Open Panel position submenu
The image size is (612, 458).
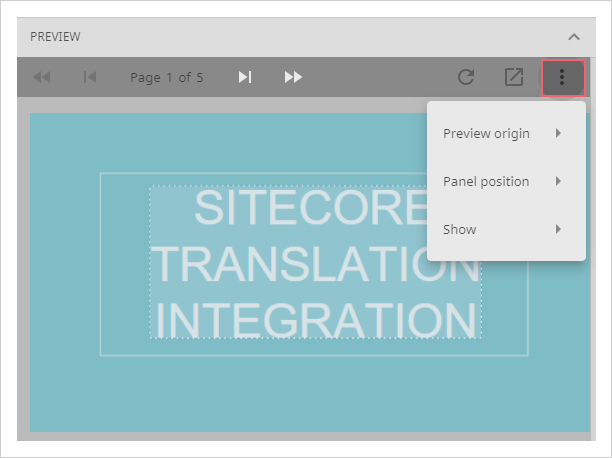[x=506, y=182]
